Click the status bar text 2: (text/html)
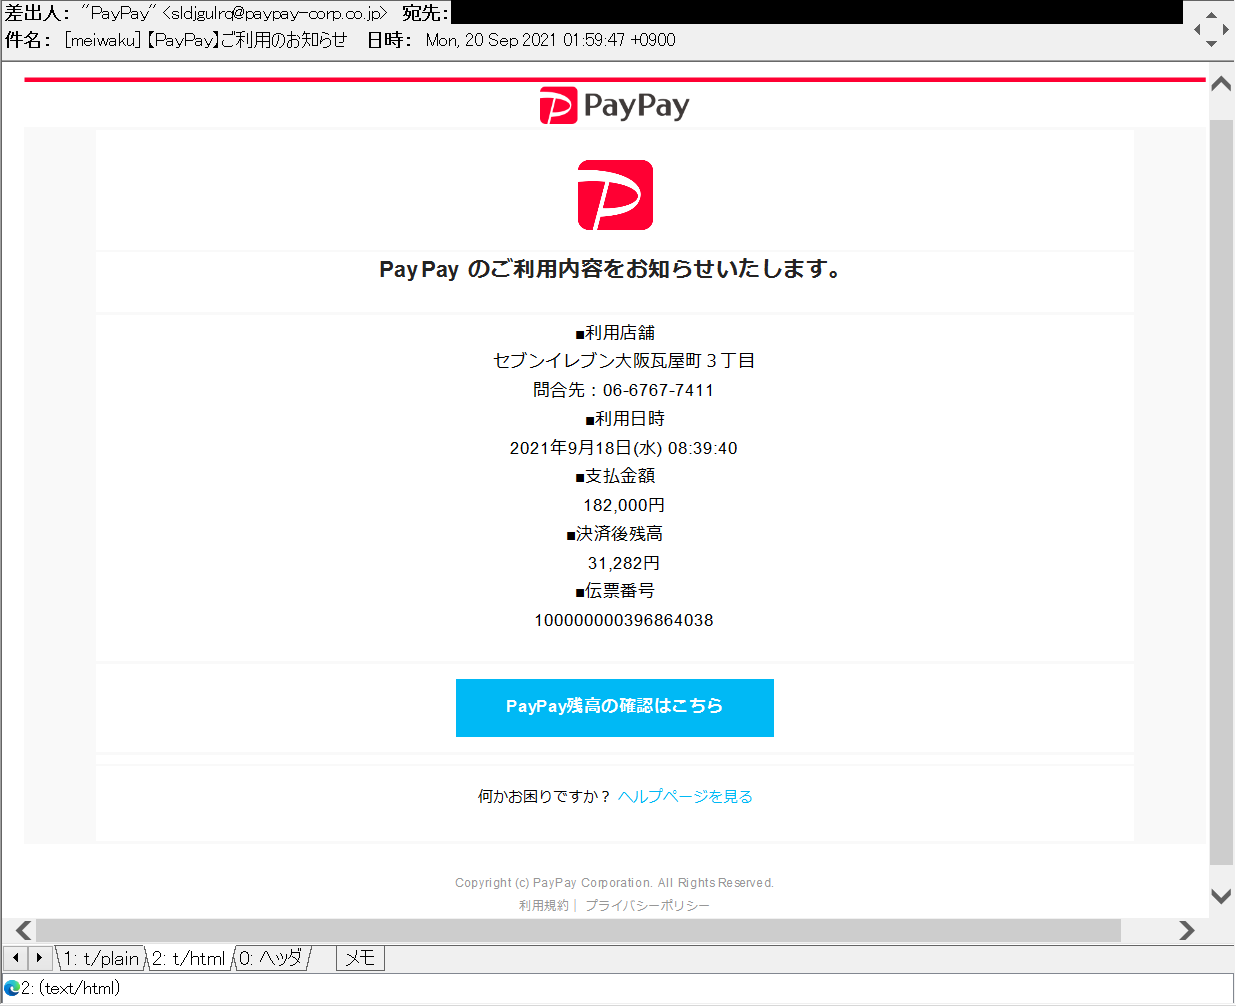Viewport: 1236px width, 1006px height. [x=71, y=988]
